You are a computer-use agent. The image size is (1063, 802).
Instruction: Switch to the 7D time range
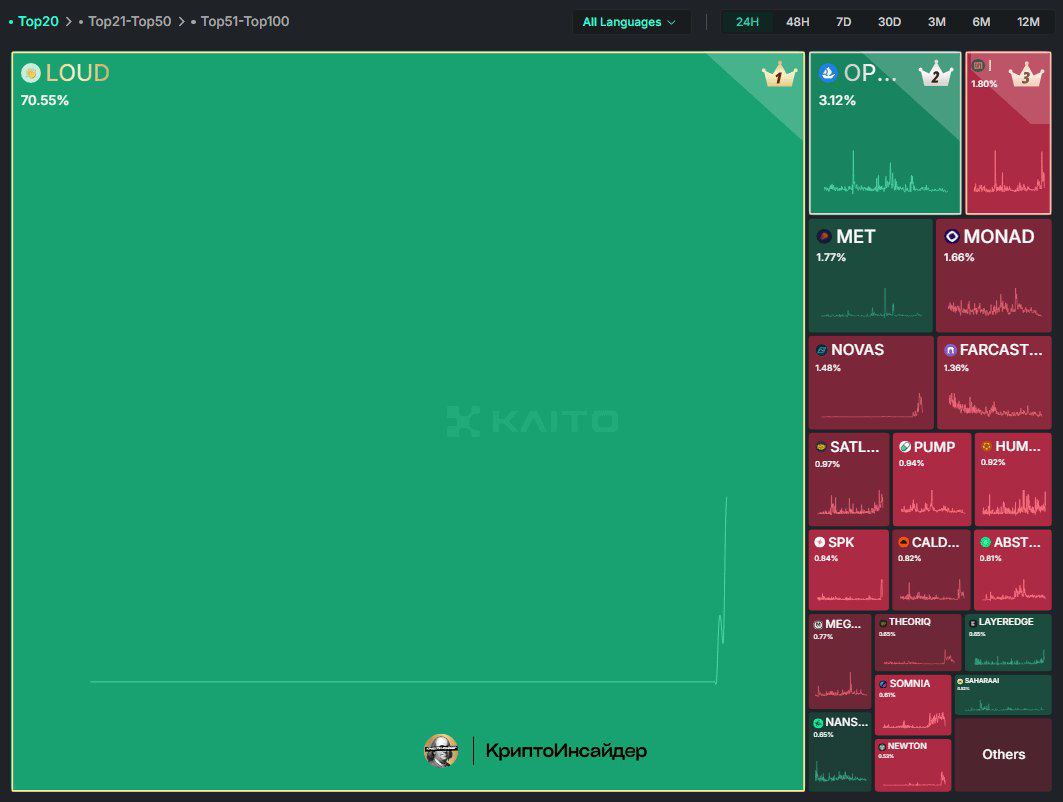(843, 22)
